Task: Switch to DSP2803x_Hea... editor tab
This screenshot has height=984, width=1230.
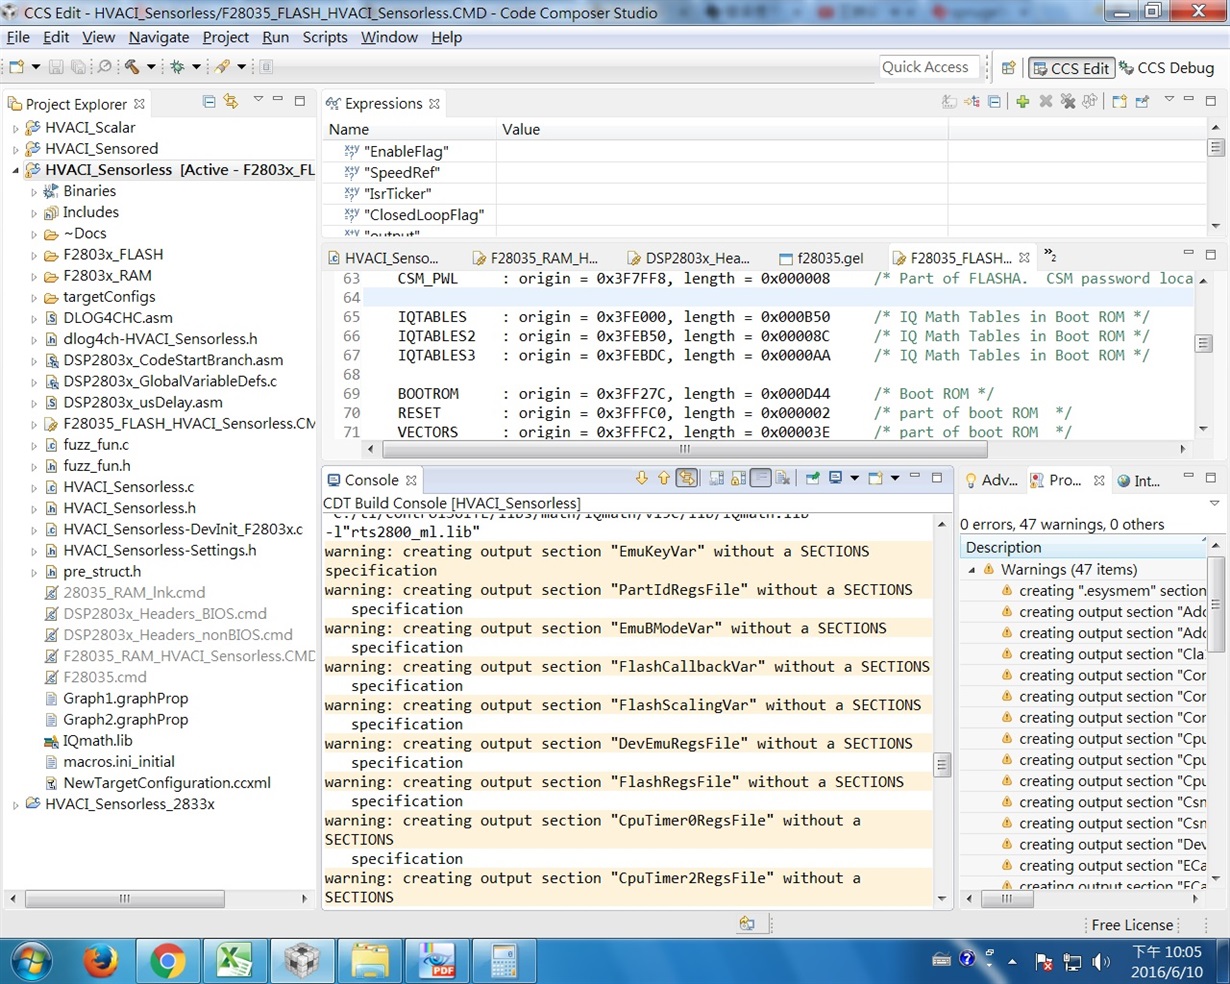Action: pos(687,258)
